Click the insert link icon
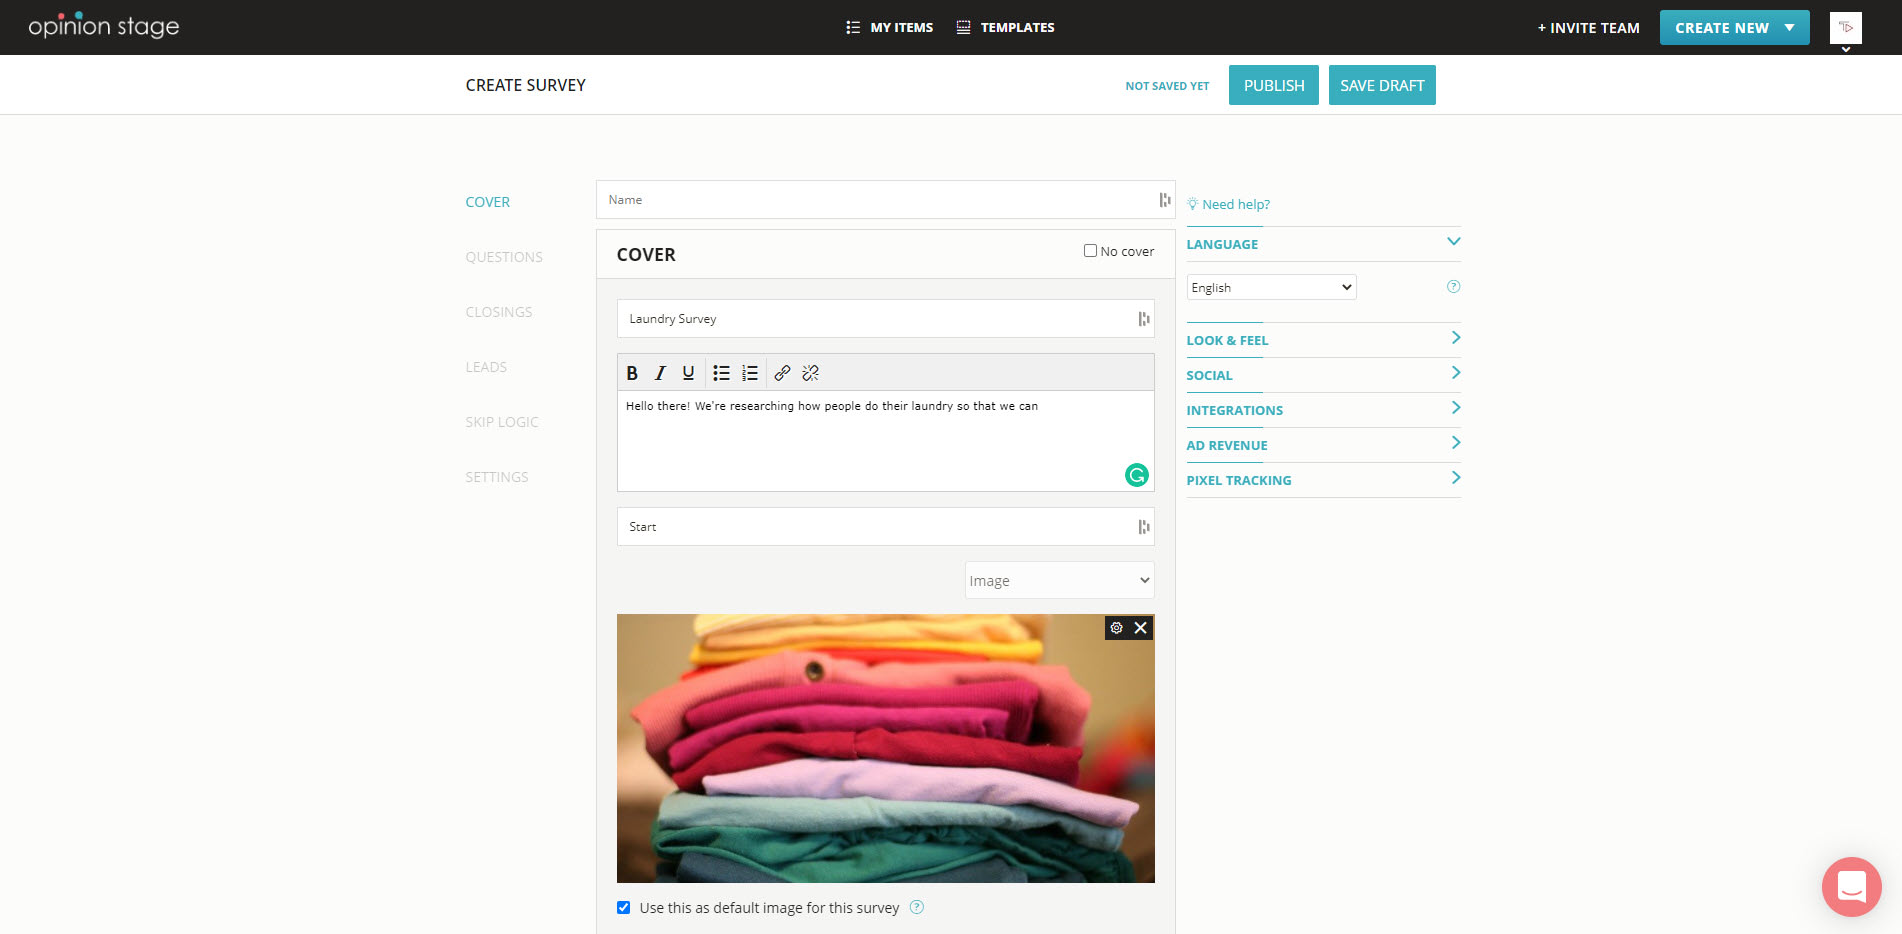 tap(782, 373)
